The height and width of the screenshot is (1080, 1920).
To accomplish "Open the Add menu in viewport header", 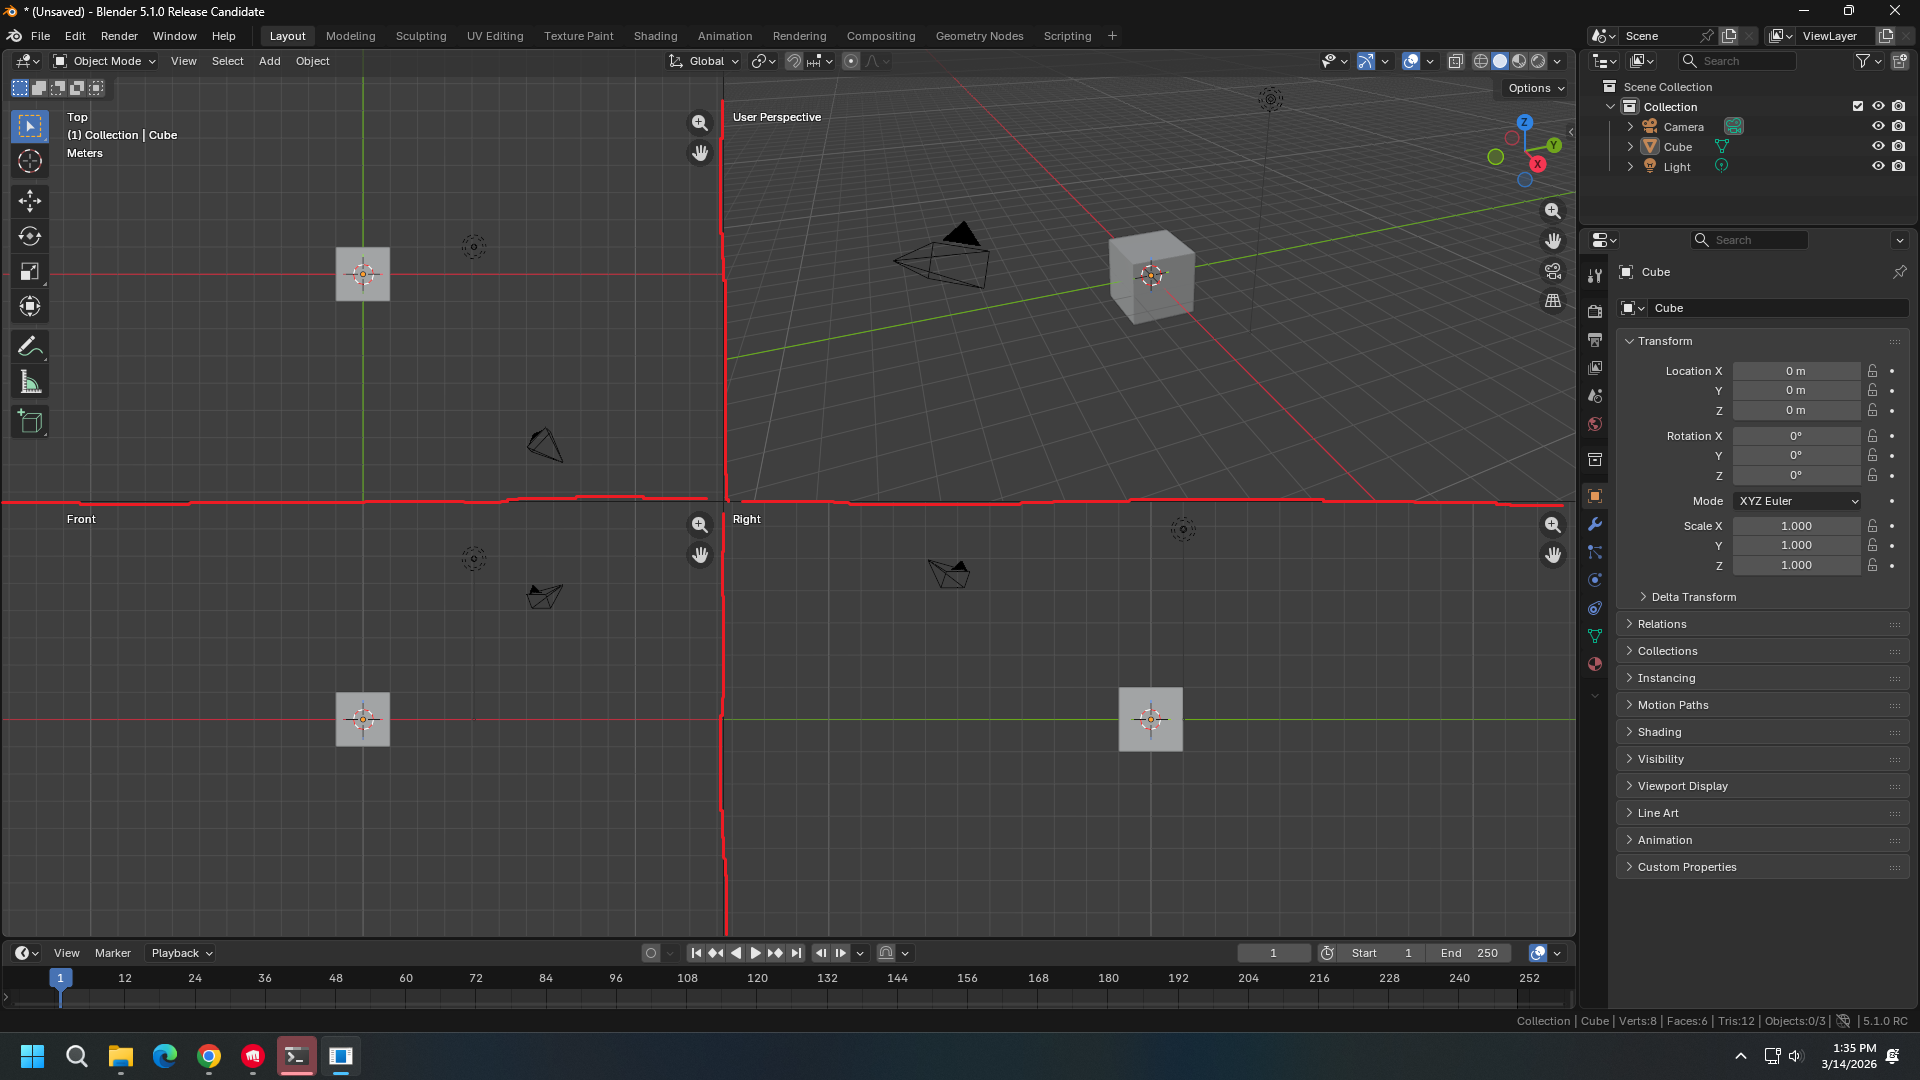I will point(269,61).
